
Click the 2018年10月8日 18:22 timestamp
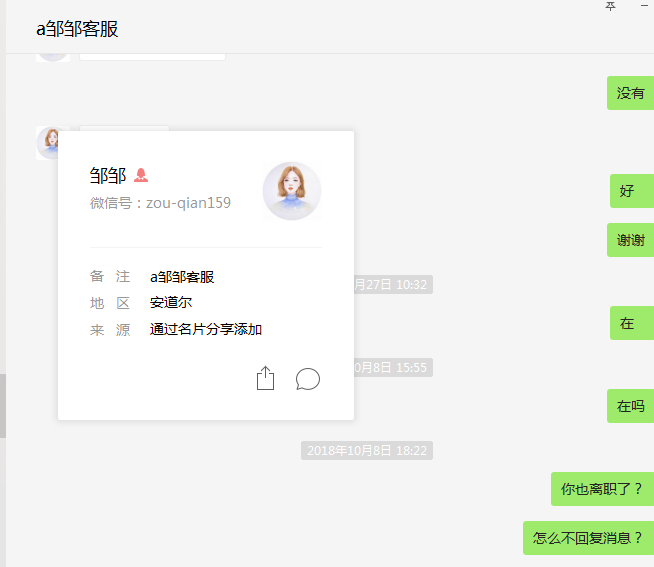click(x=367, y=451)
